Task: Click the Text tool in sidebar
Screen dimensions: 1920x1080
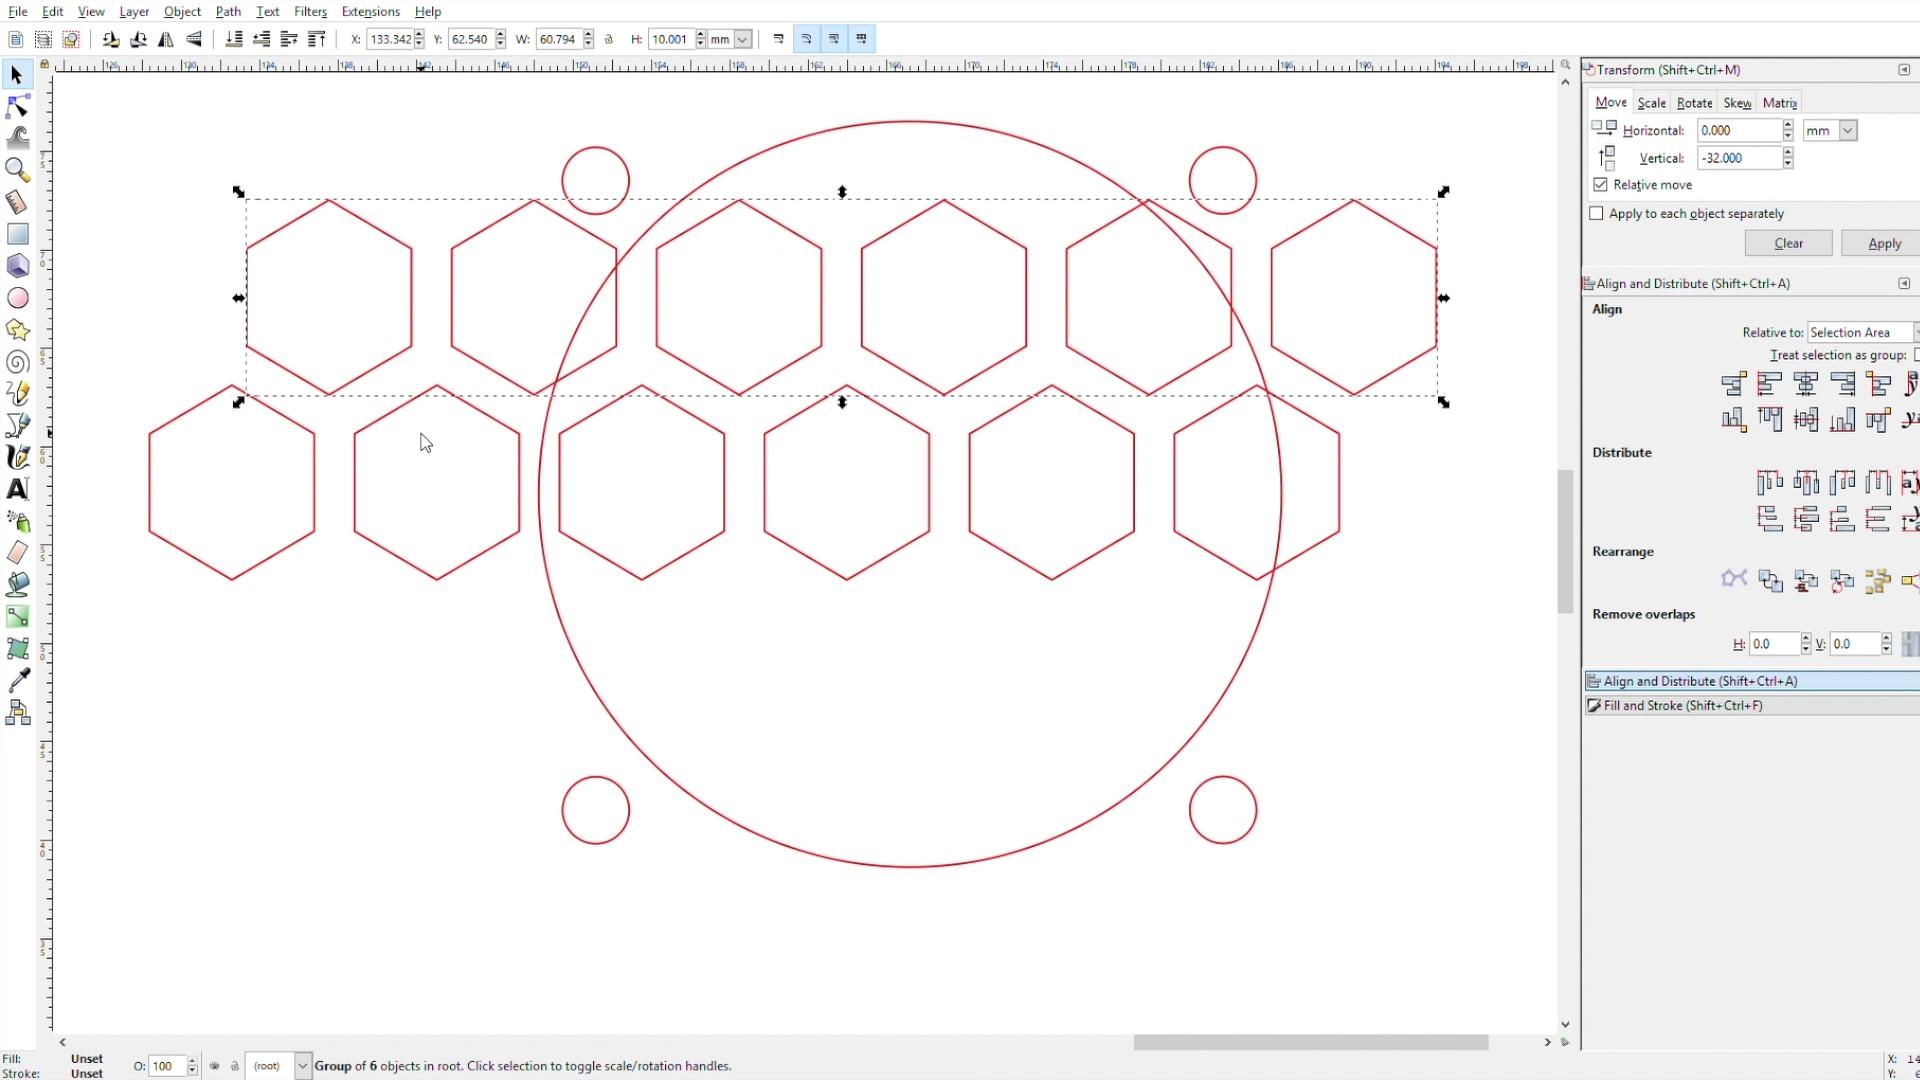Action: tap(18, 489)
